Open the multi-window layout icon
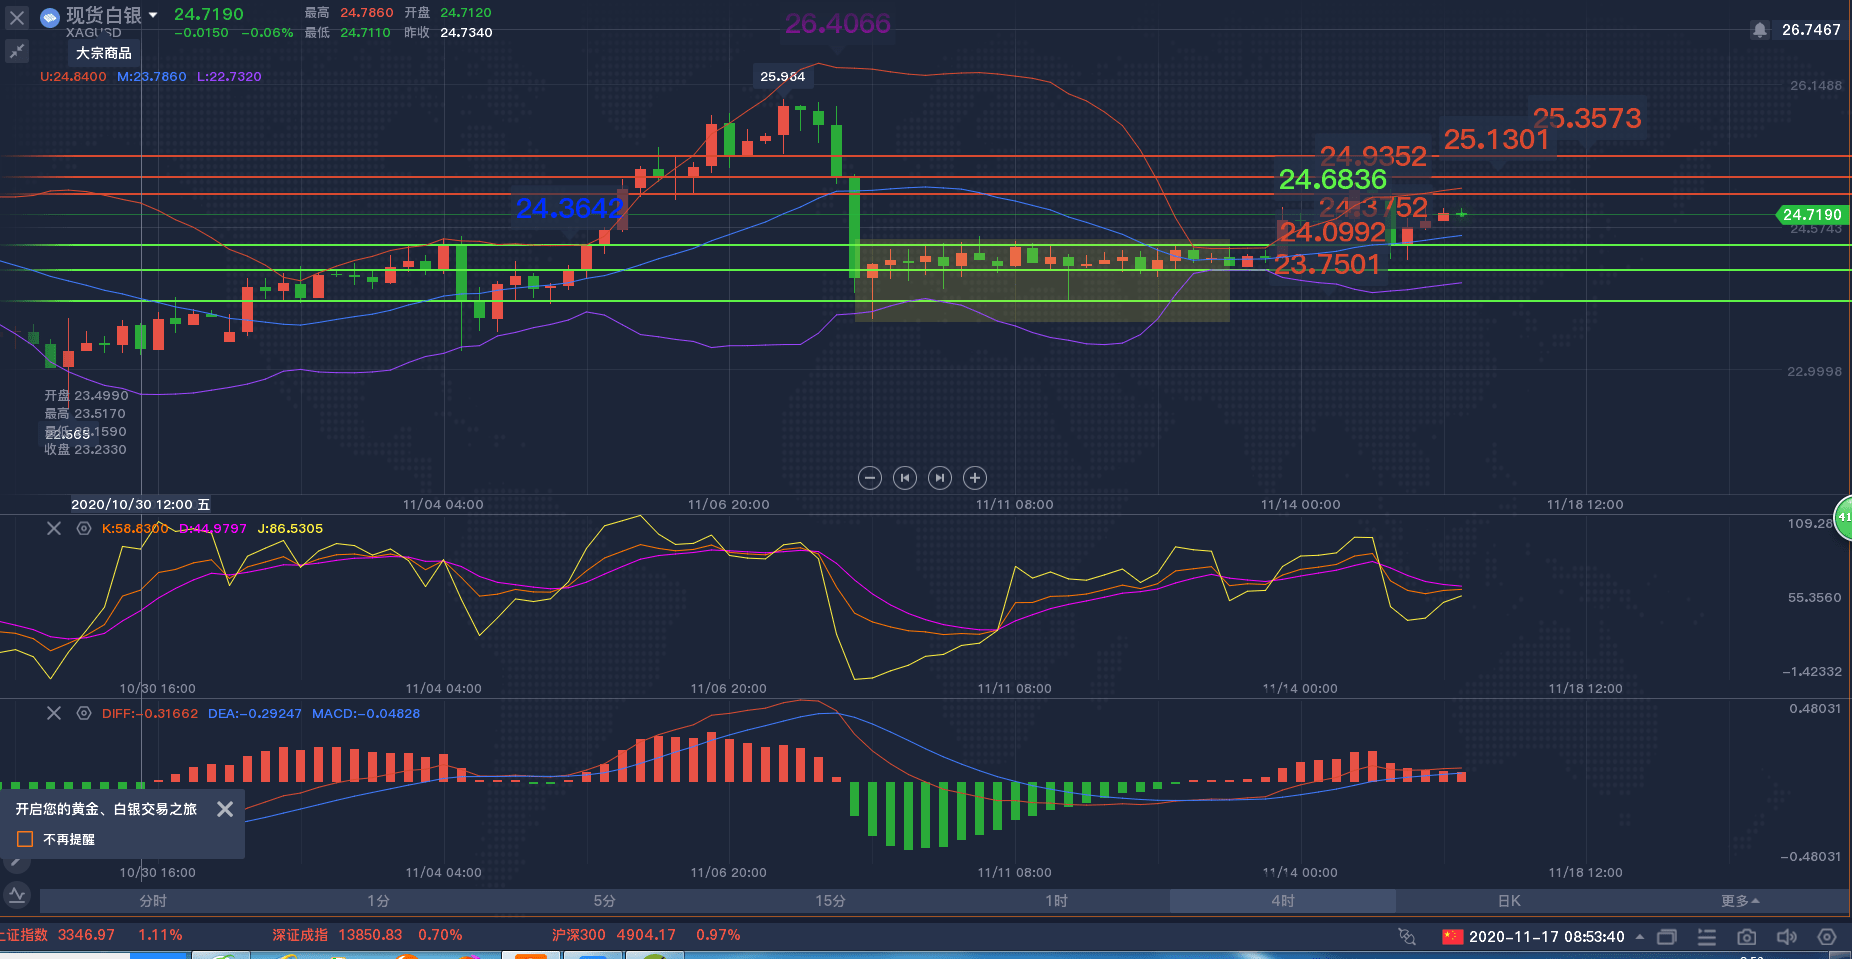The image size is (1852, 959). pyautogui.click(x=1667, y=937)
